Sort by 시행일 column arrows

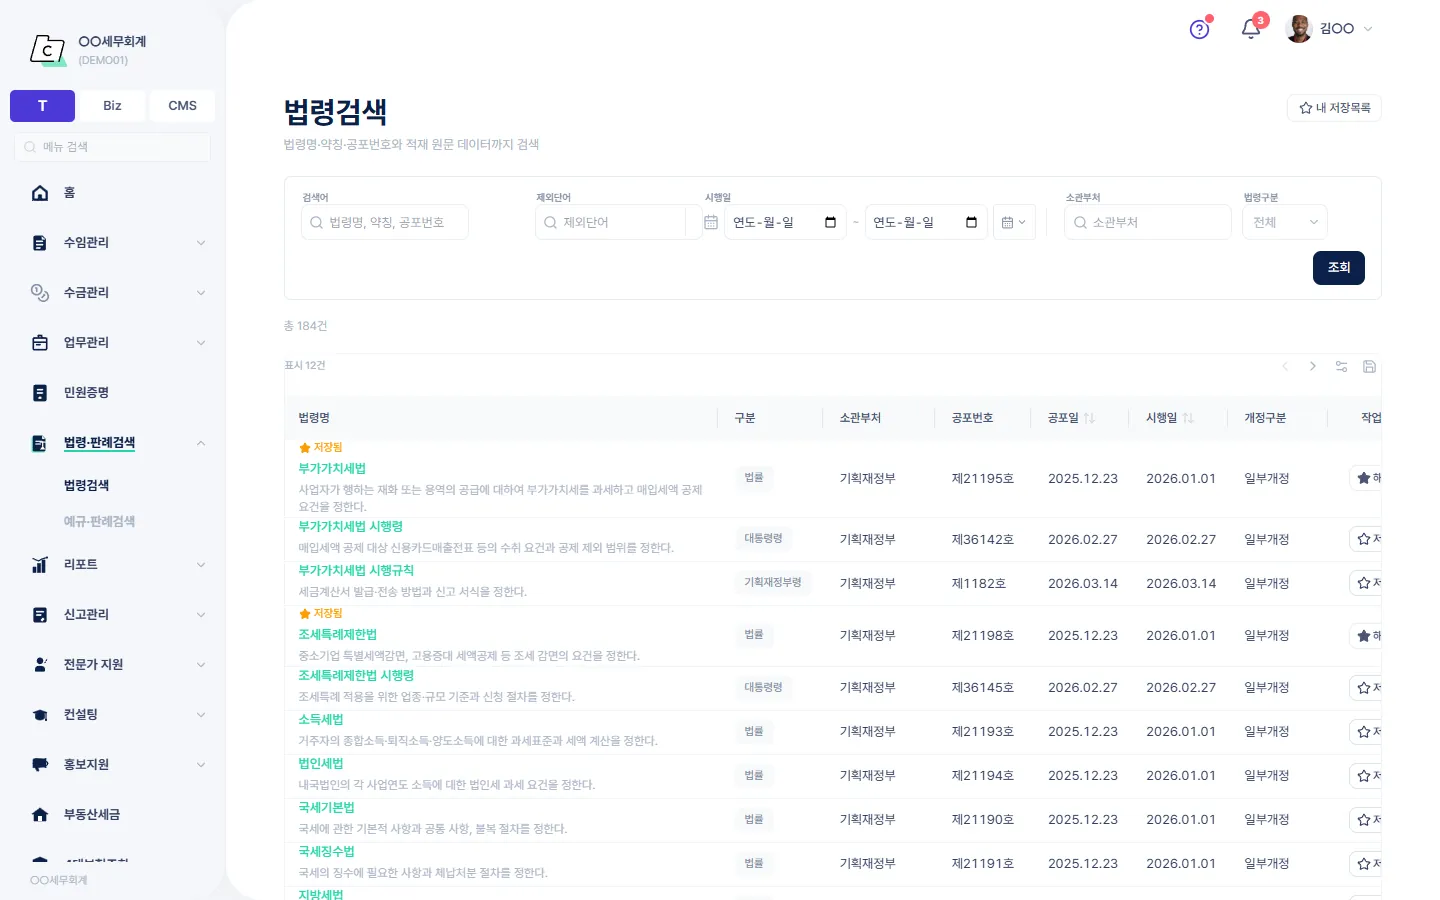(x=1188, y=418)
